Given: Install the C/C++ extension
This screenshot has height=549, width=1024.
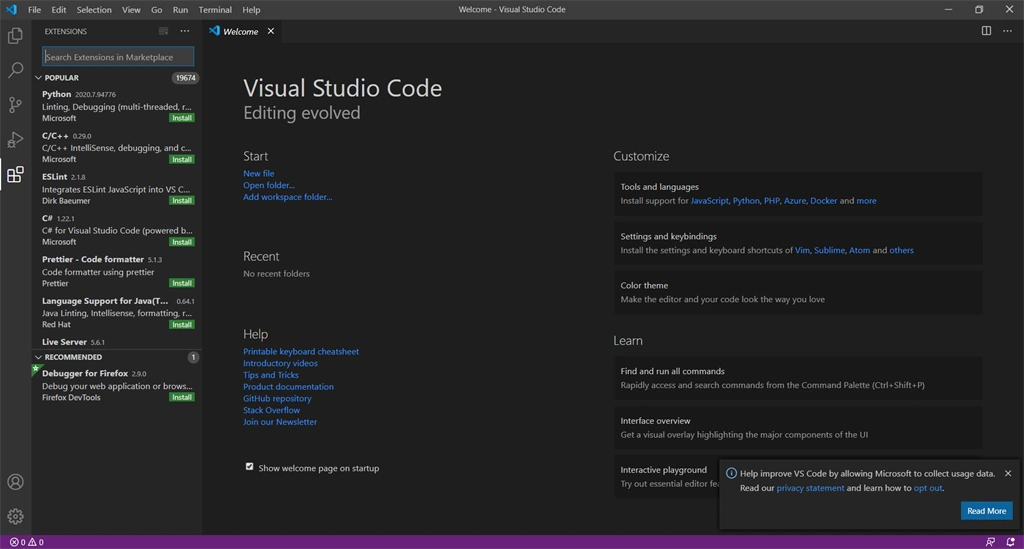Looking at the screenshot, I should point(182,159).
